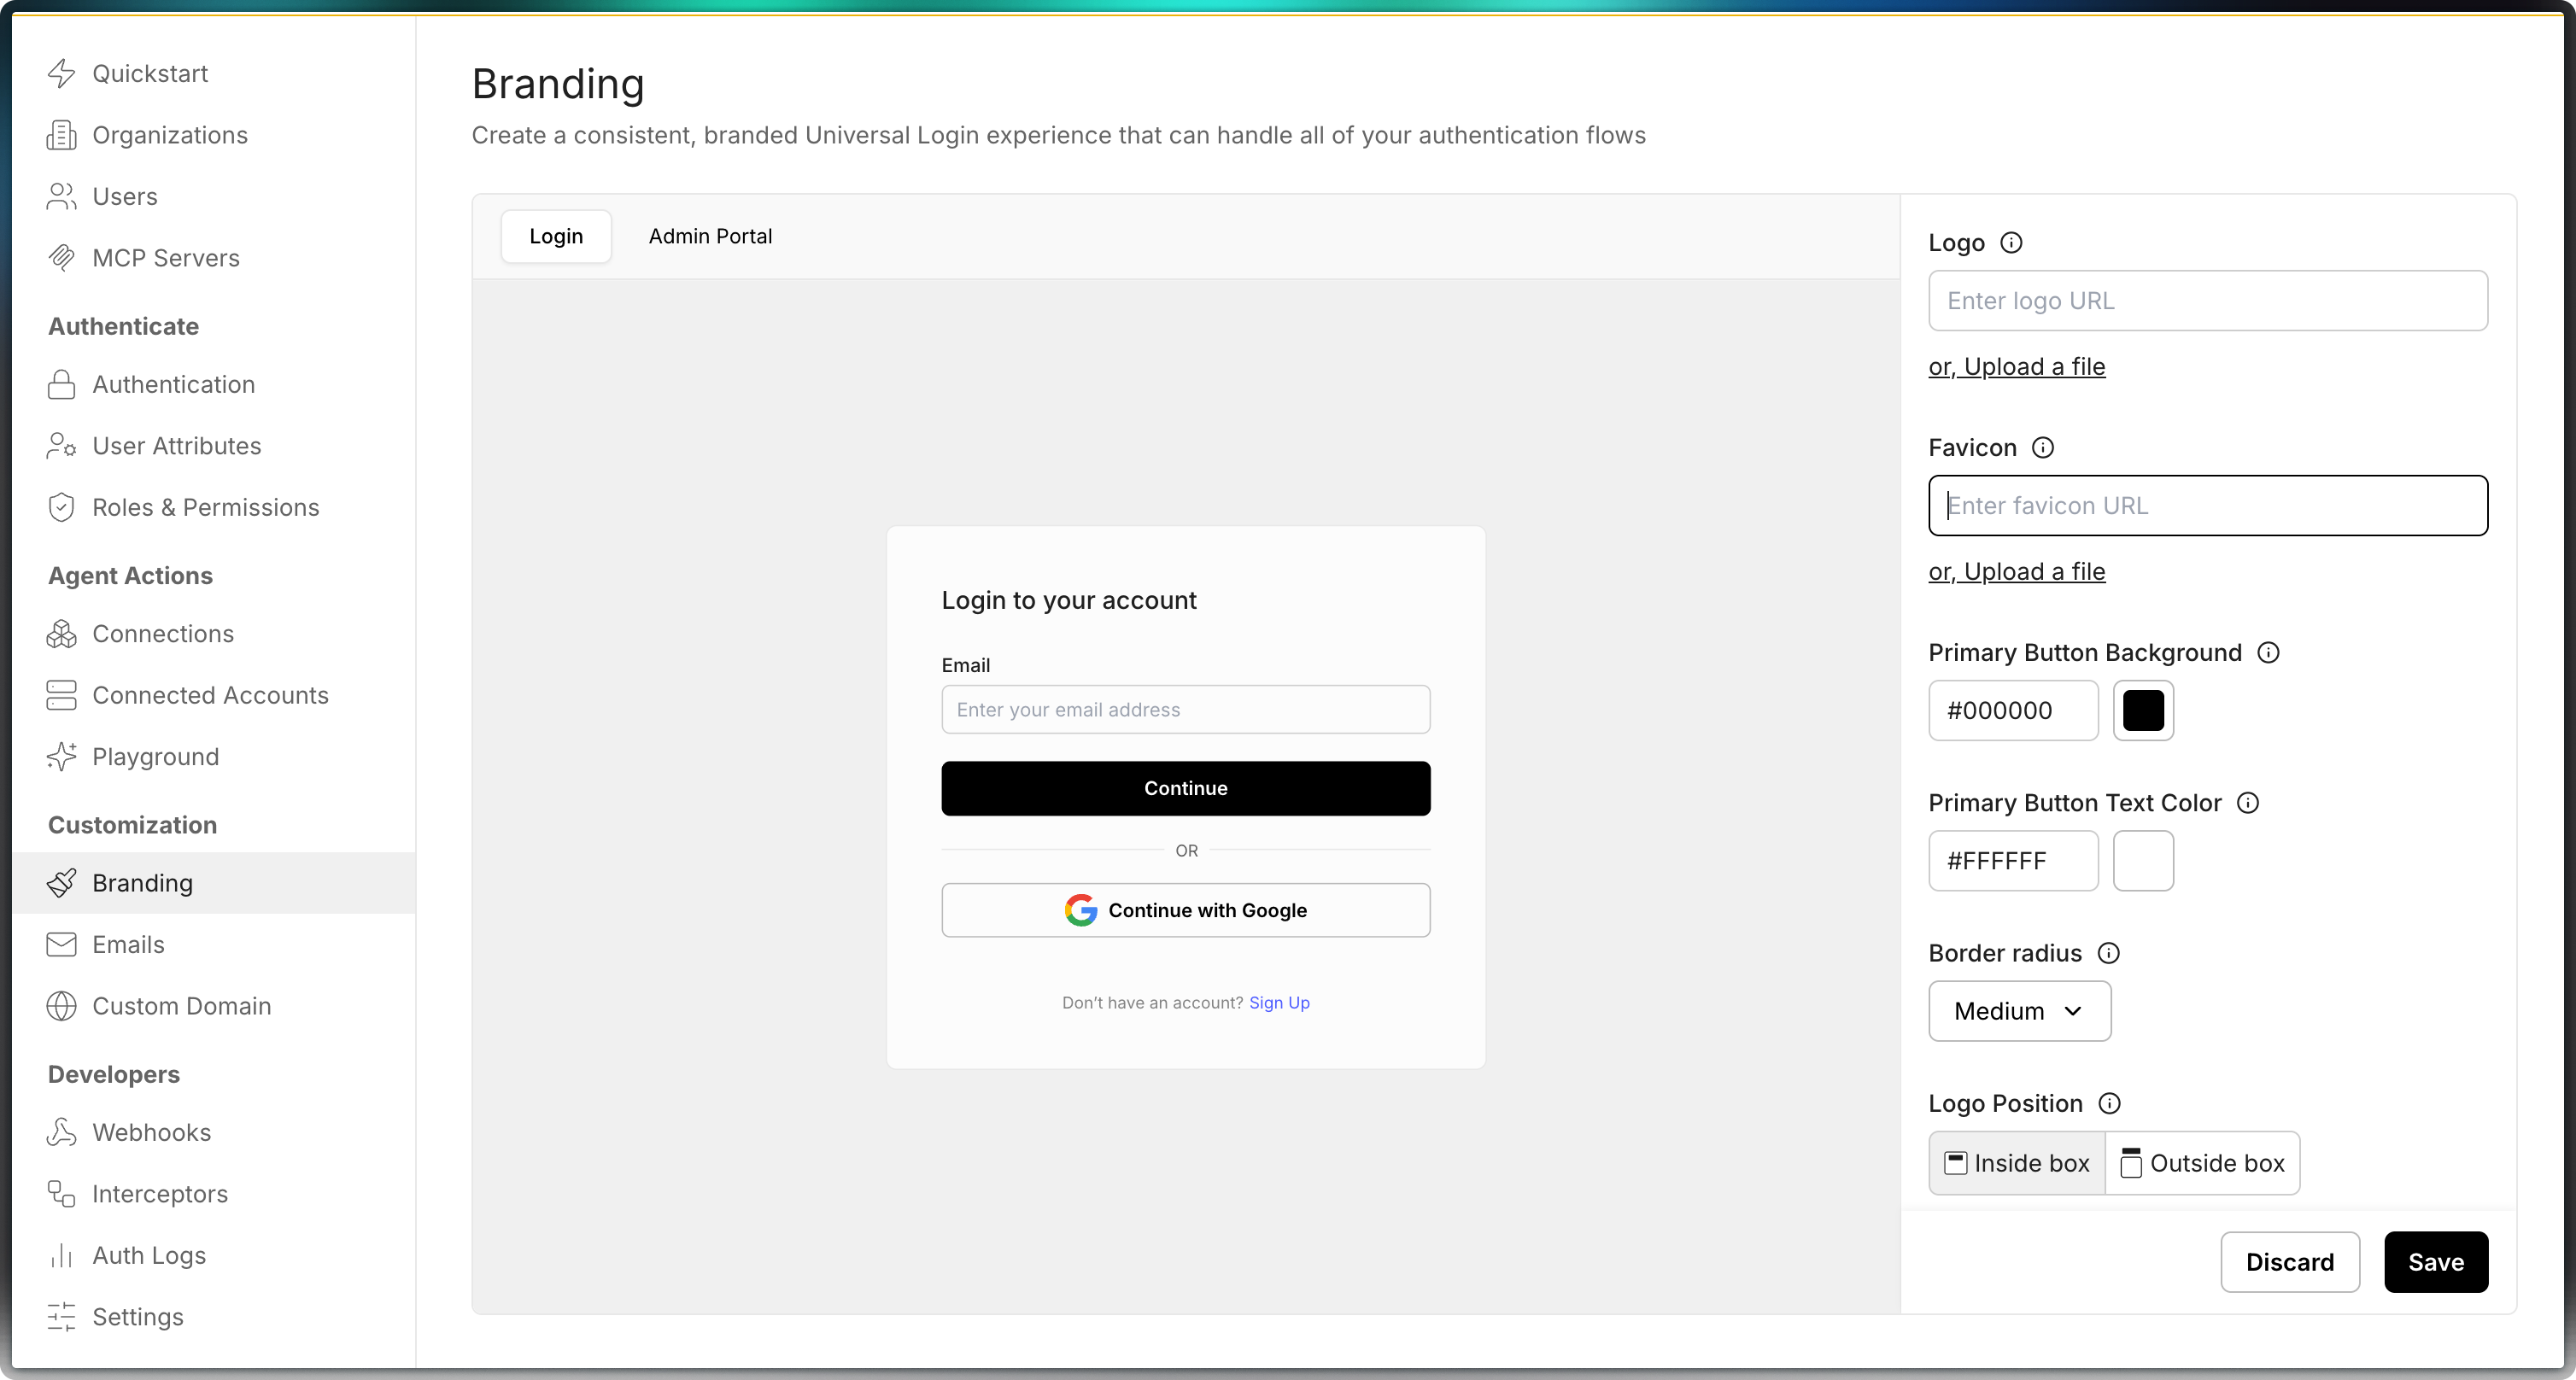Viewport: 2576px width, 1380px height.
Task: Click Primary Button Background info icon
Action: 2268,653
